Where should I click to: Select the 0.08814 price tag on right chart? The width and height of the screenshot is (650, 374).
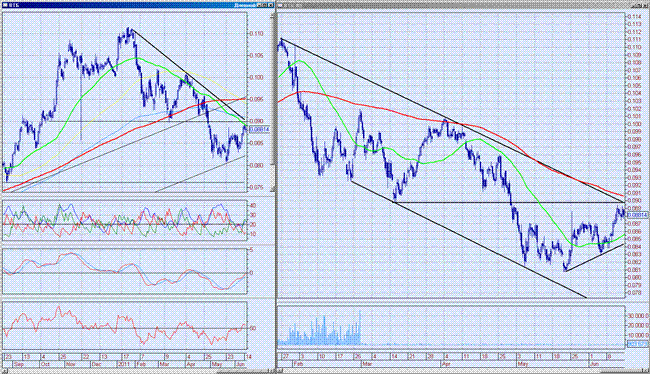click(638, 215)
